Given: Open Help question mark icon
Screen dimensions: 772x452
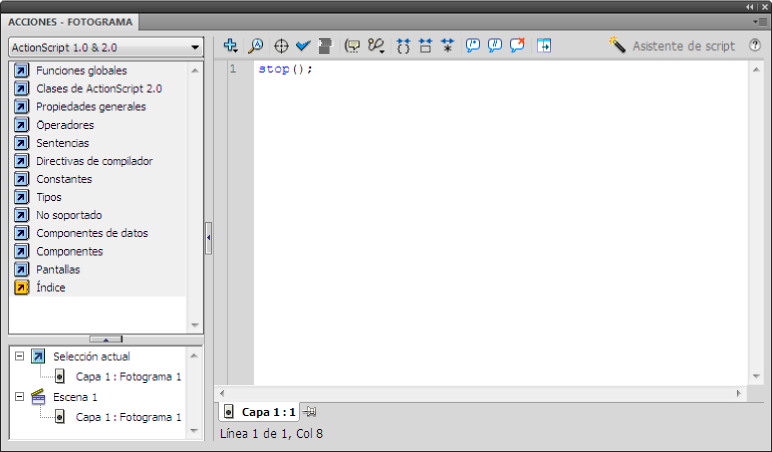Looking at the screenshot, I should (x=755, y=45).
